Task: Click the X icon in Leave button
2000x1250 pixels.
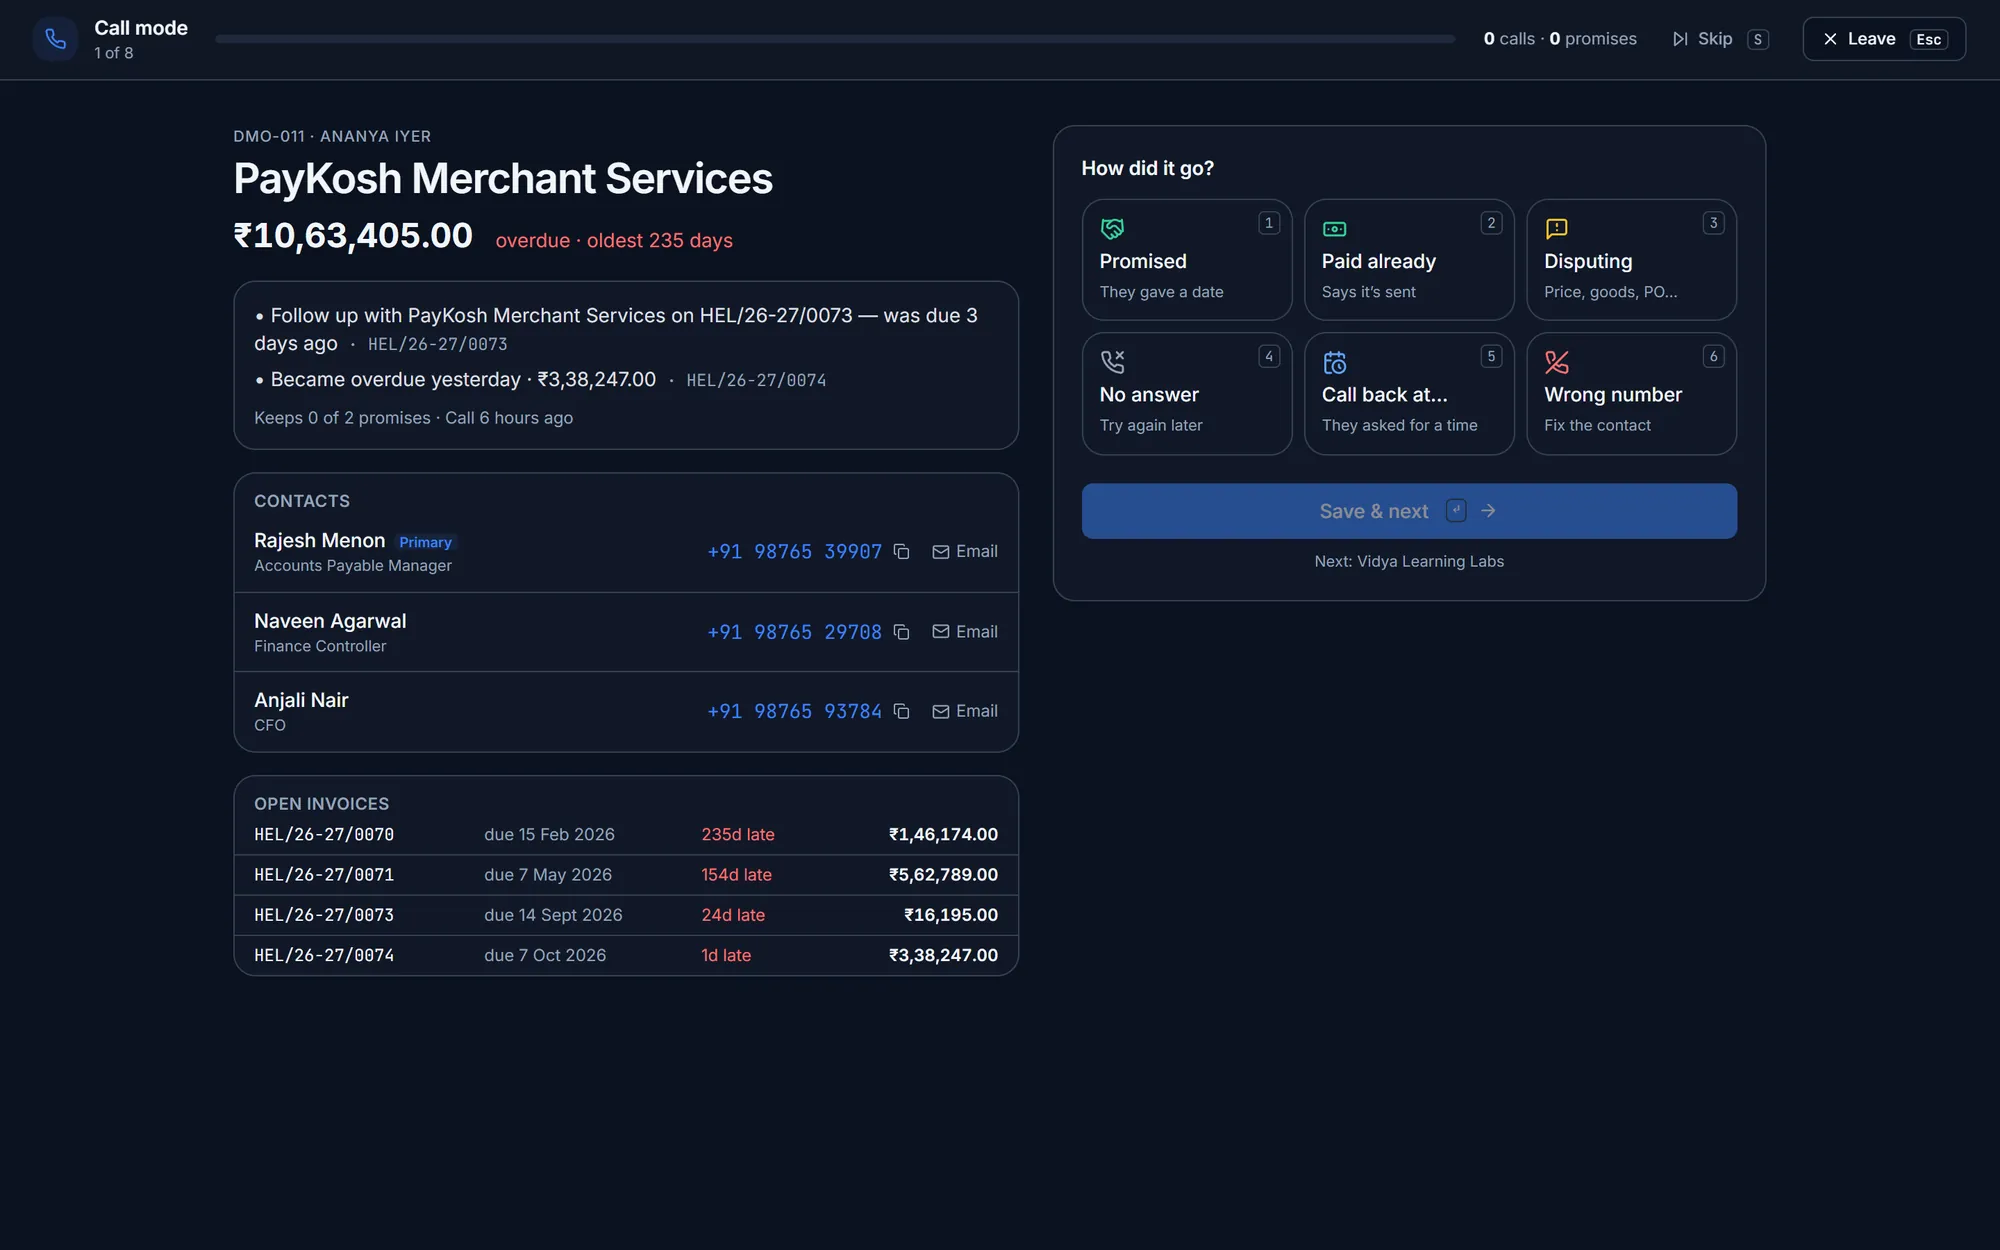Action: pyautogui.click(x=1830, y=39)
